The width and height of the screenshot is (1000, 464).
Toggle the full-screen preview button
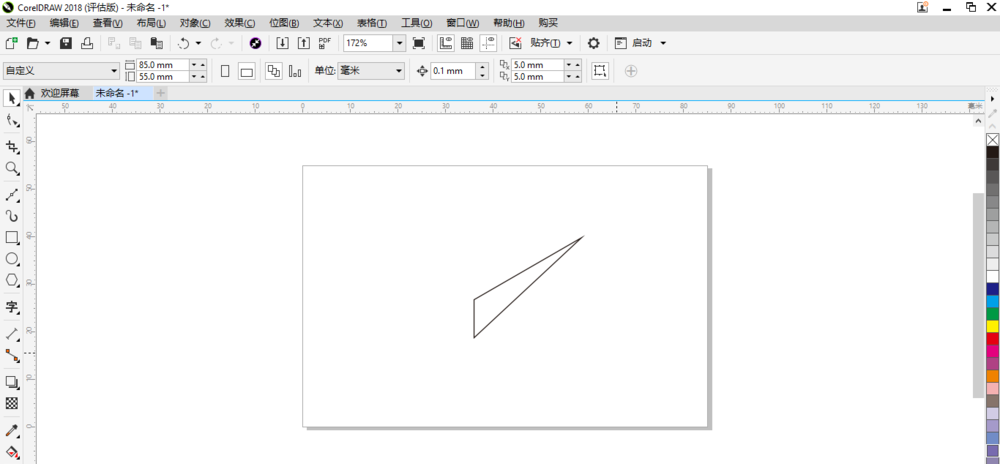tap(419, 43)
